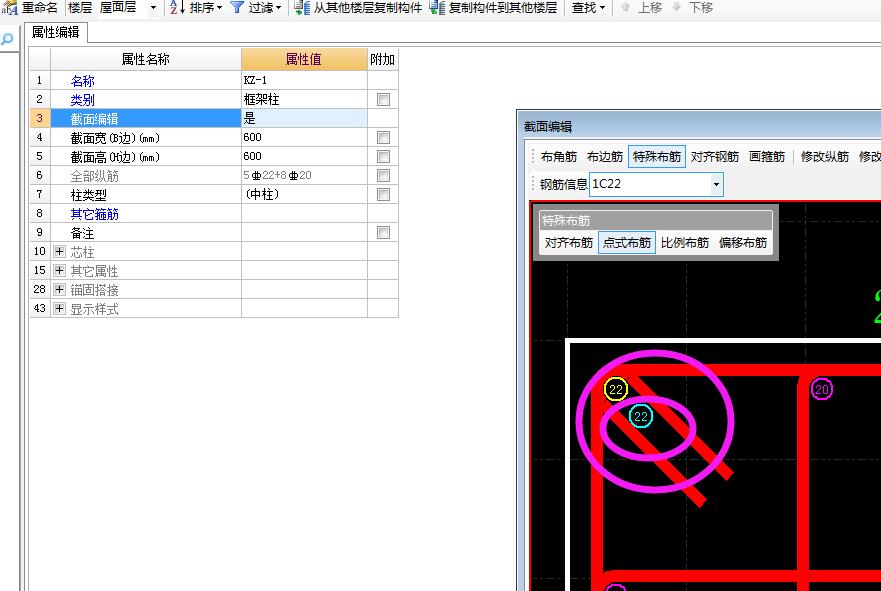Select the highlighted 截面编辑 row
The width and height of the screenshot is (881, 591).
pos(146,119)
